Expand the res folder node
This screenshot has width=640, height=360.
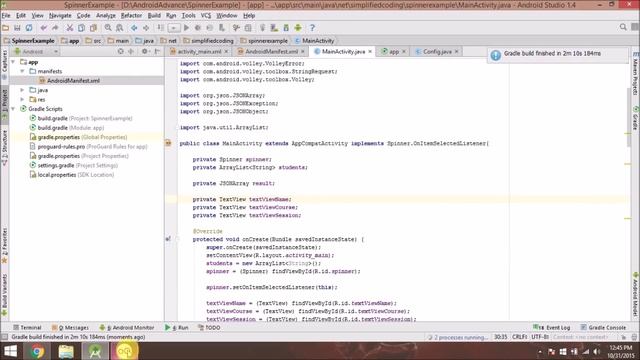(22, 100)
